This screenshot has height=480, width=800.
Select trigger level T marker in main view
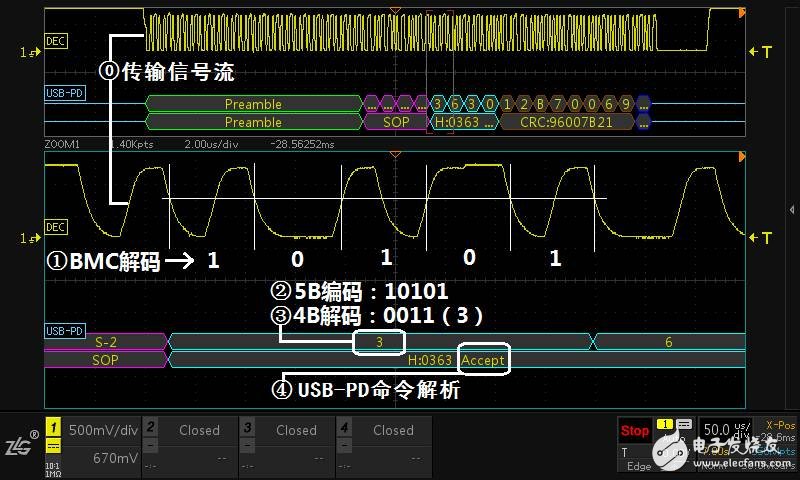760,52
